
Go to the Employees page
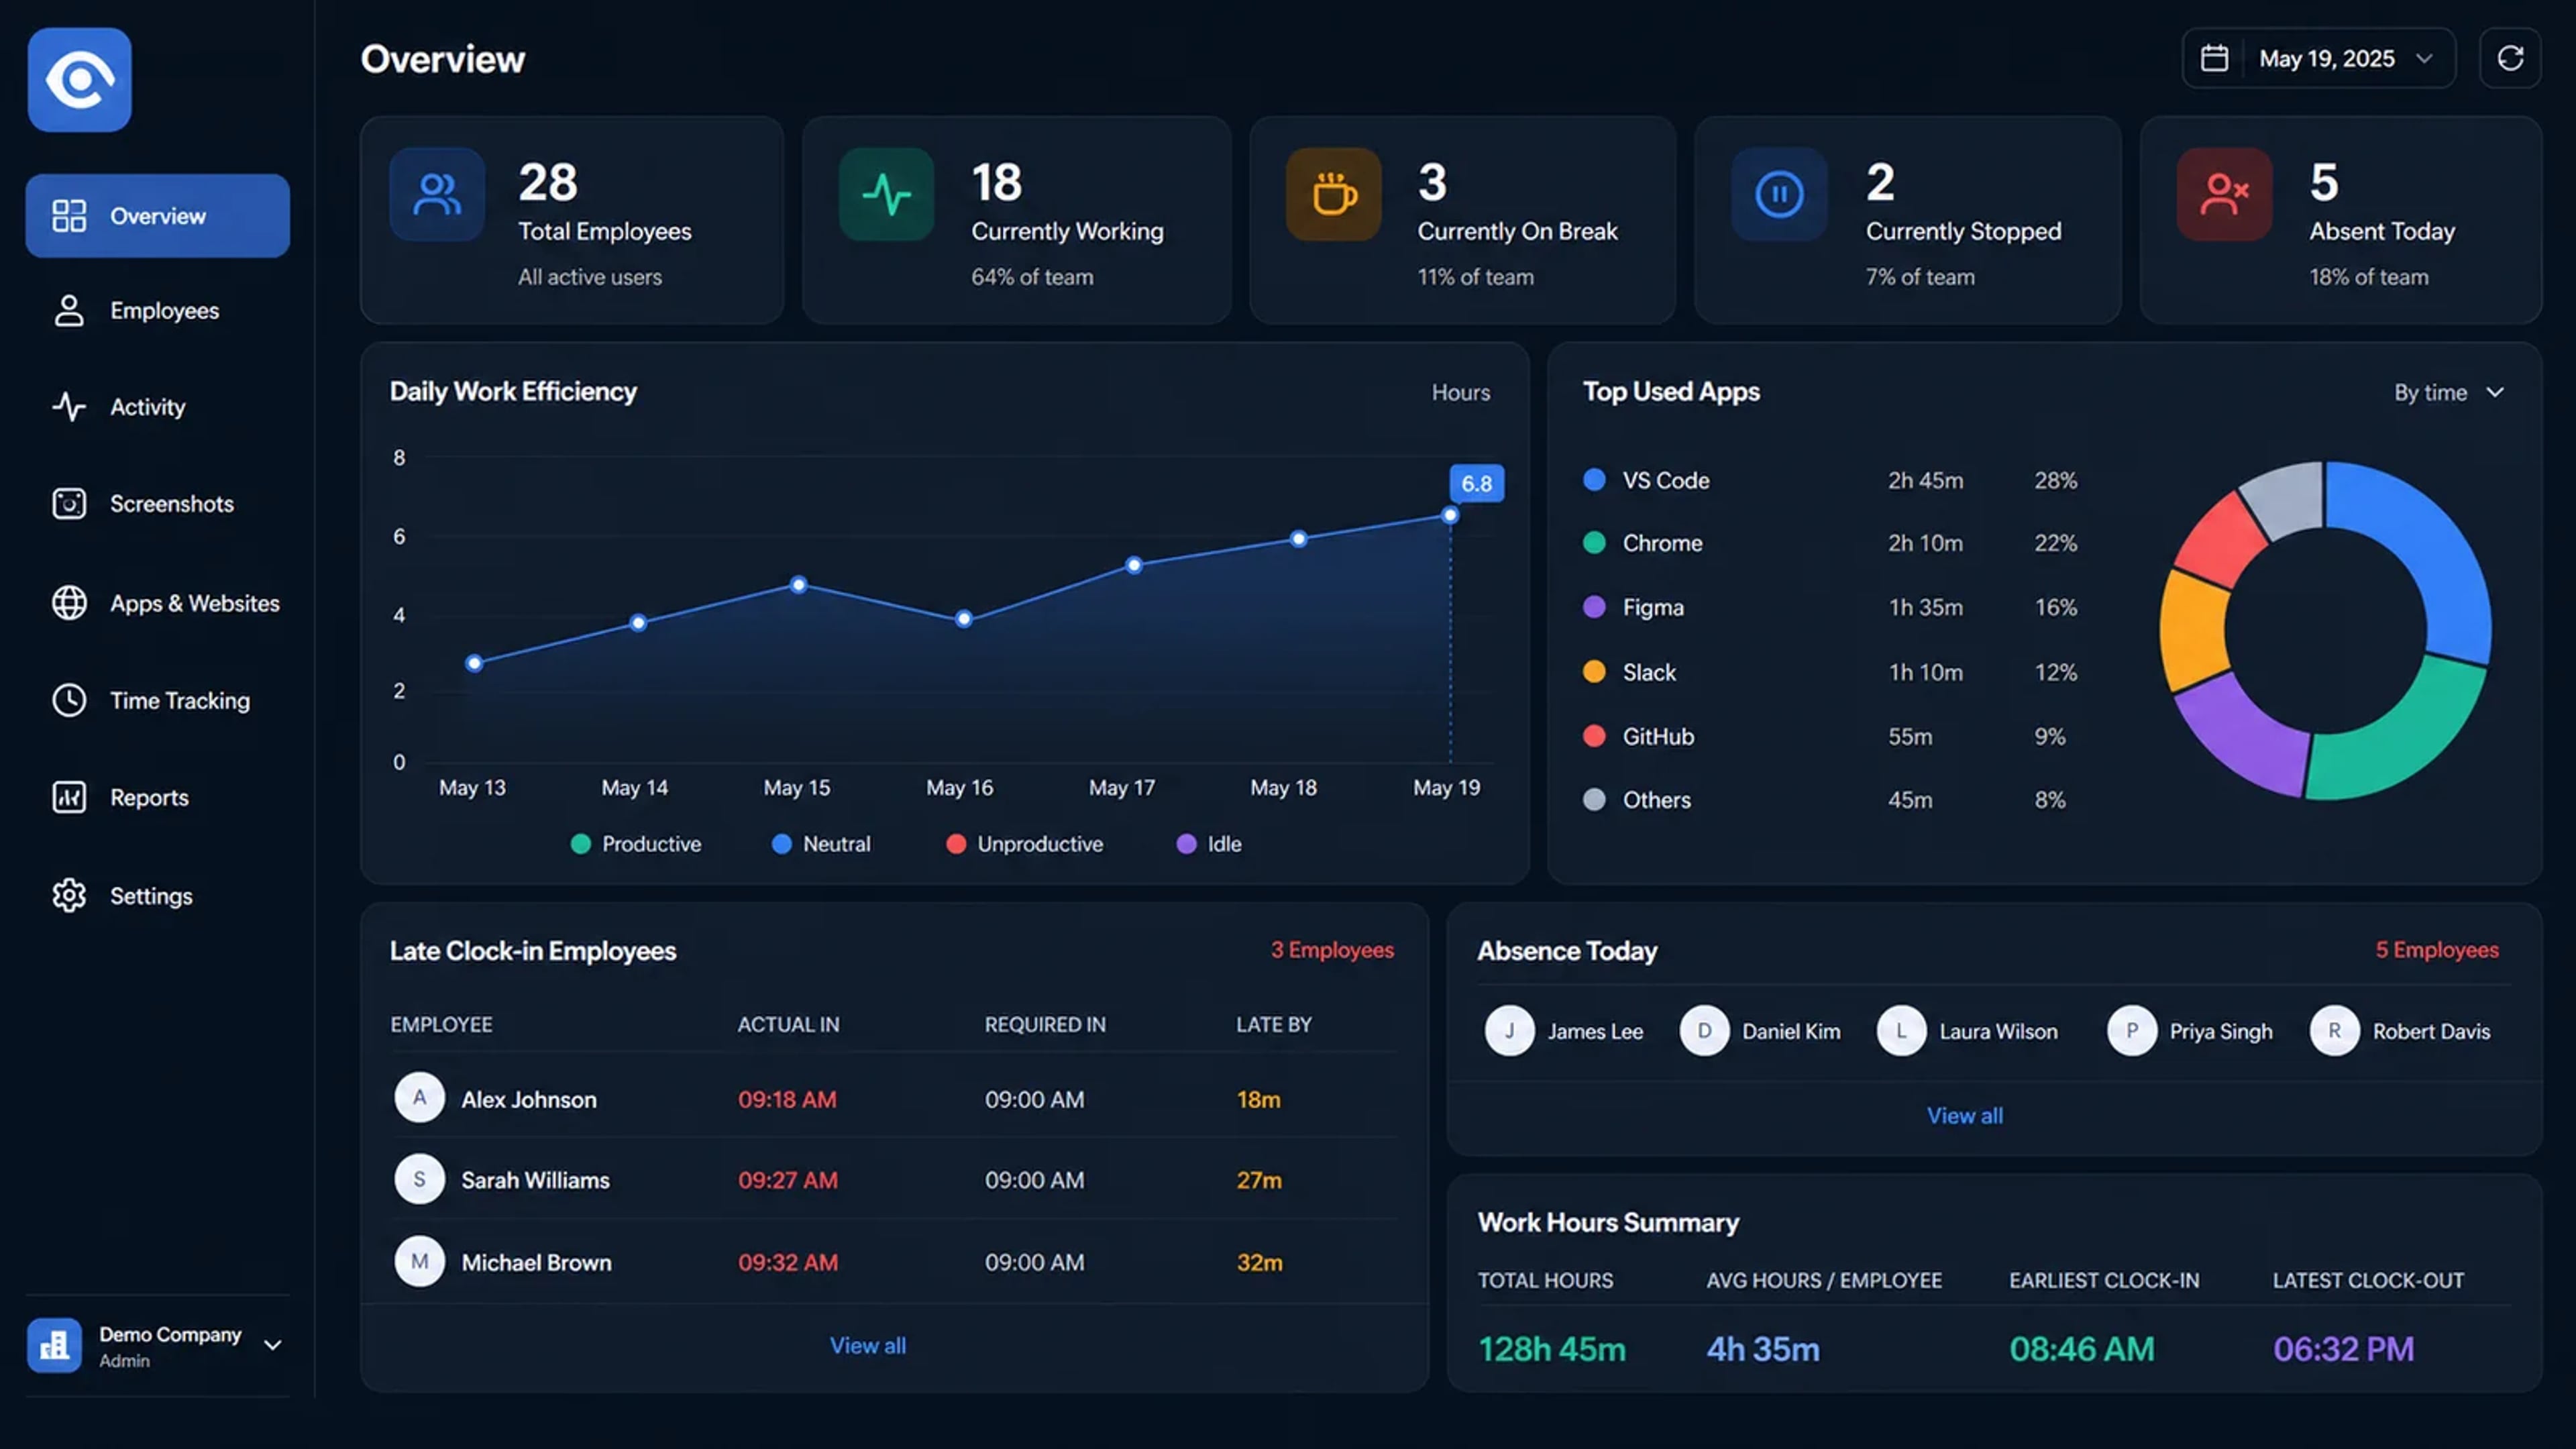click(158, 310)
